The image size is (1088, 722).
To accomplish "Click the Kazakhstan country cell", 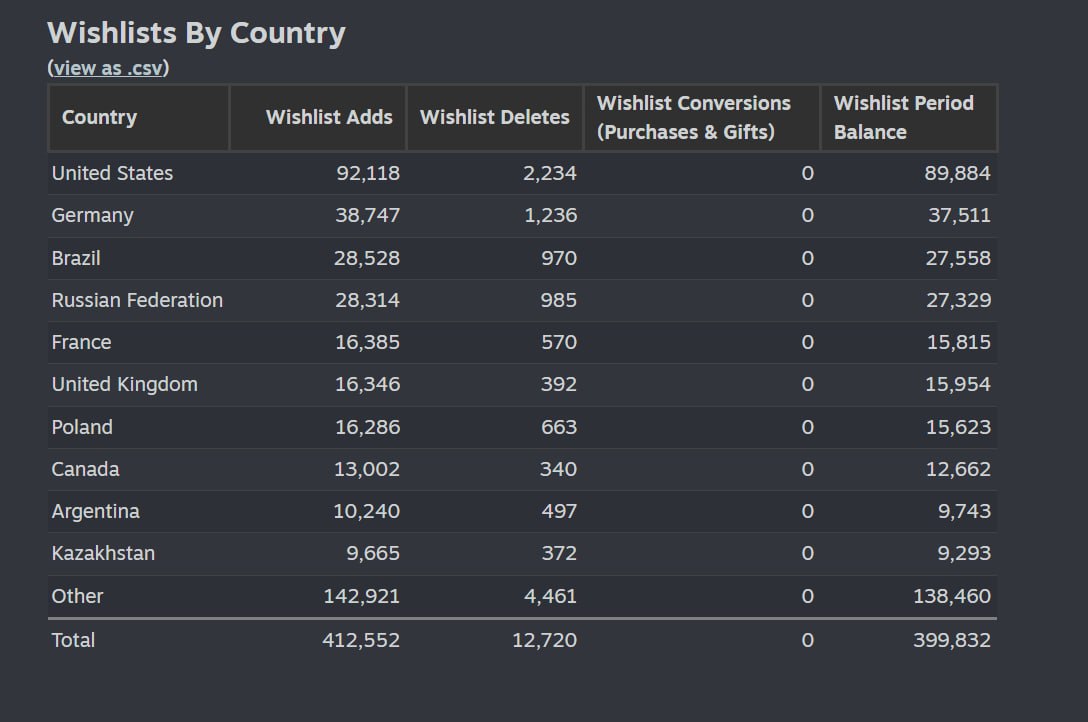I will (x=103, y=553).
